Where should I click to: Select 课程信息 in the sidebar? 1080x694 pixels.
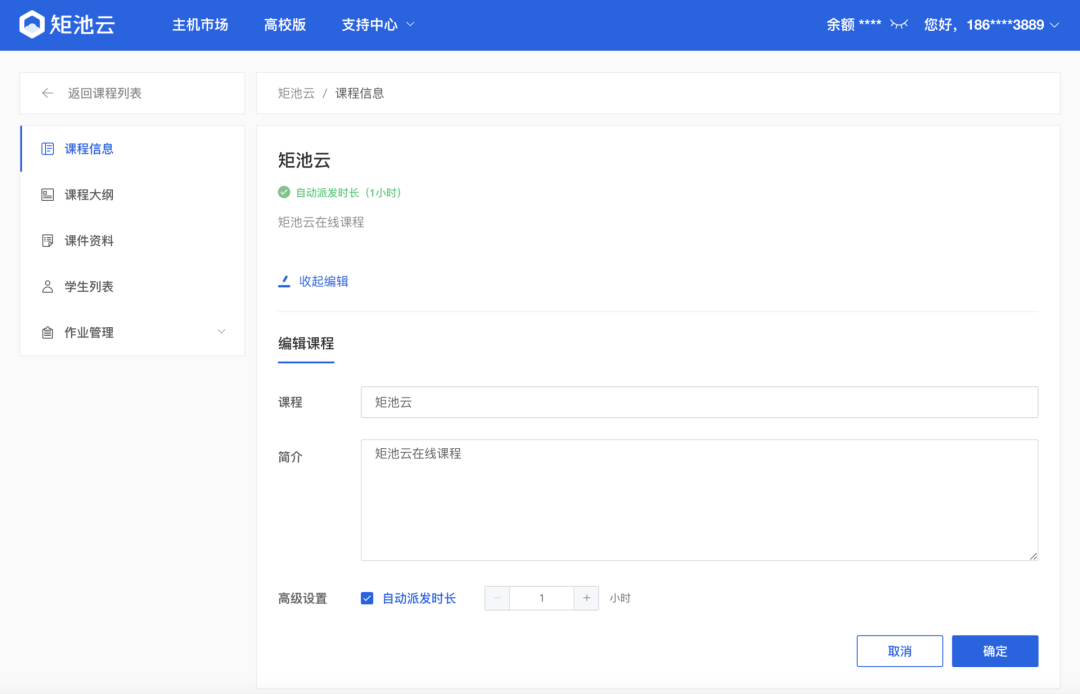click(x=132, y=149)
